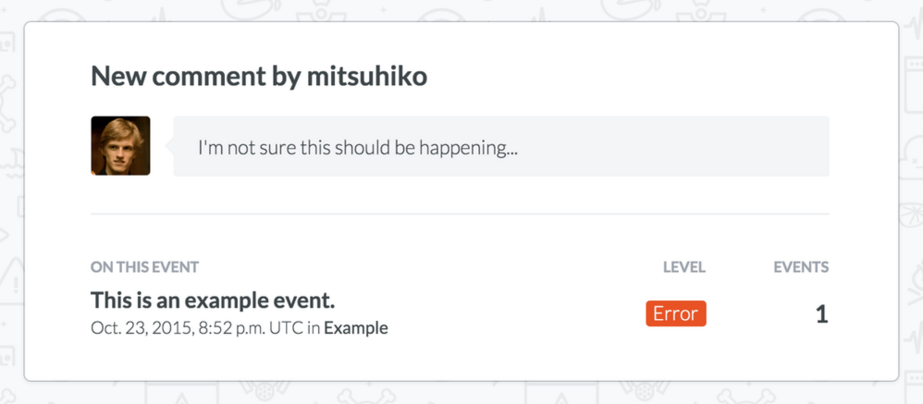This screenshot has height=404, width=923.
Task: Click the event timestamp Oct. 23, 2015, 8:52 p.m. UTC
Action: 197,328
